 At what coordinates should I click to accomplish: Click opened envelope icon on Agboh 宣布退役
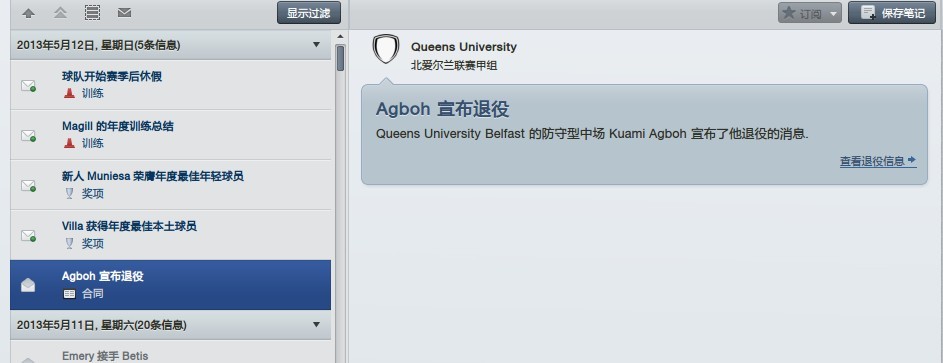pyautogui.click(x=28, y=285)
